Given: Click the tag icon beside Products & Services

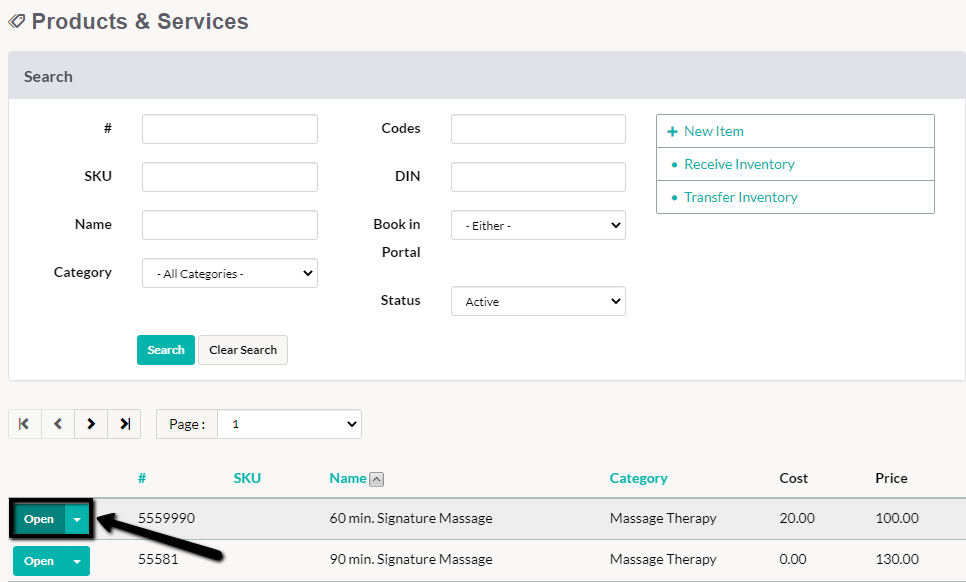Looking at the screenshot, I should point(16,21).
